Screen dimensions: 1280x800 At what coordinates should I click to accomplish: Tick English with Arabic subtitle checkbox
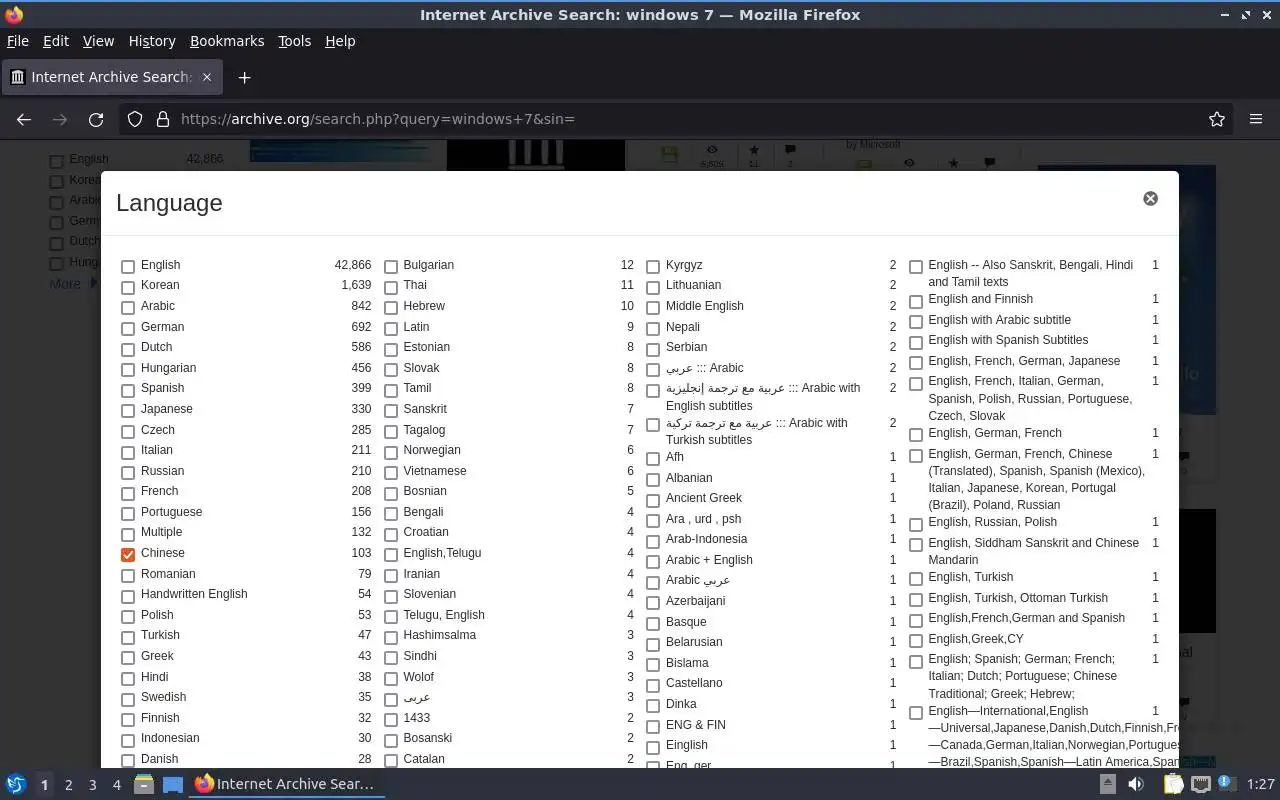(916, 322)
